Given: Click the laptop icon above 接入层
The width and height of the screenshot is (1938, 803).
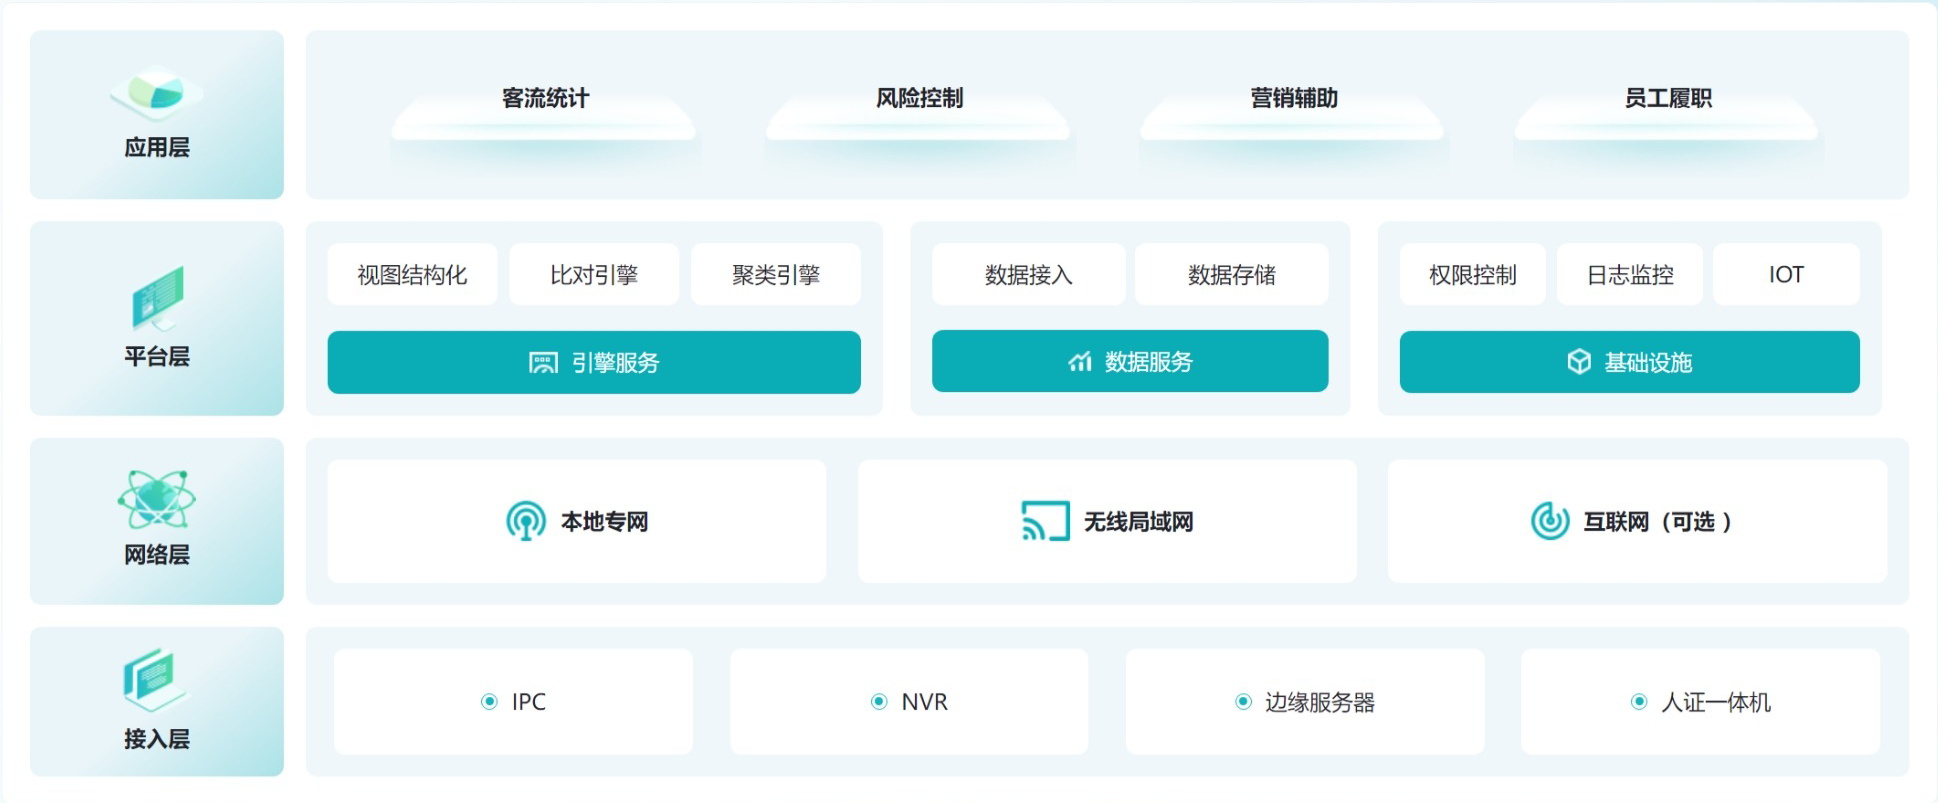Looking at the screenshot, I should coord(155,680).
